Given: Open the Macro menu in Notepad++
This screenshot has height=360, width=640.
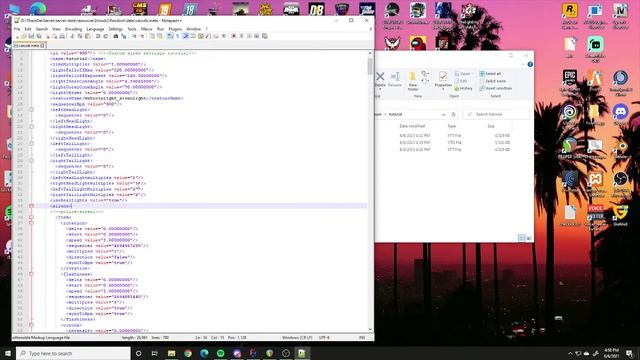Looking at the screenshot, I should (146, 29).
